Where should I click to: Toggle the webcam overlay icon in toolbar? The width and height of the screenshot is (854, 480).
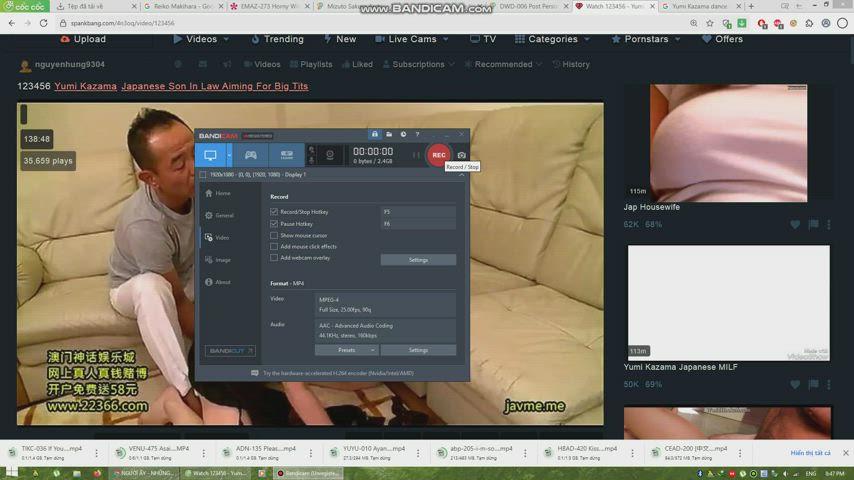330,155
